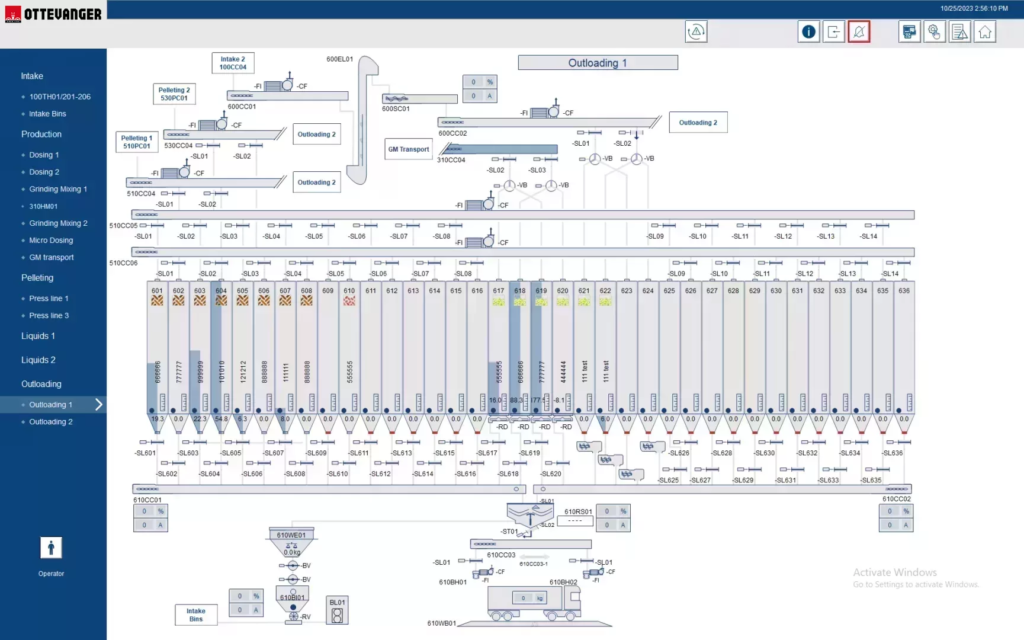Expand the Pelleting section in sidebar
Screen dimensions: 1024x640
(x=37, y=278)
